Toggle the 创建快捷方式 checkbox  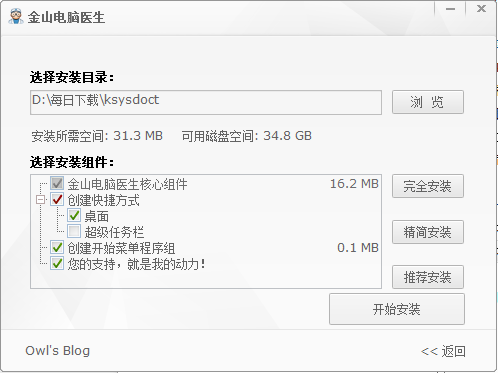[57, 199]
